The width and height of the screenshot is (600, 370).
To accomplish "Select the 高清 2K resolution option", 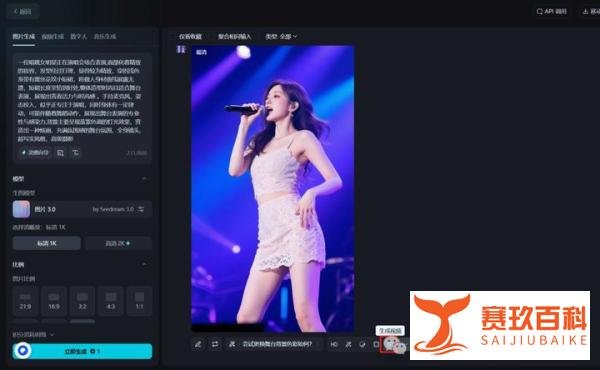I will pos(118,243).
